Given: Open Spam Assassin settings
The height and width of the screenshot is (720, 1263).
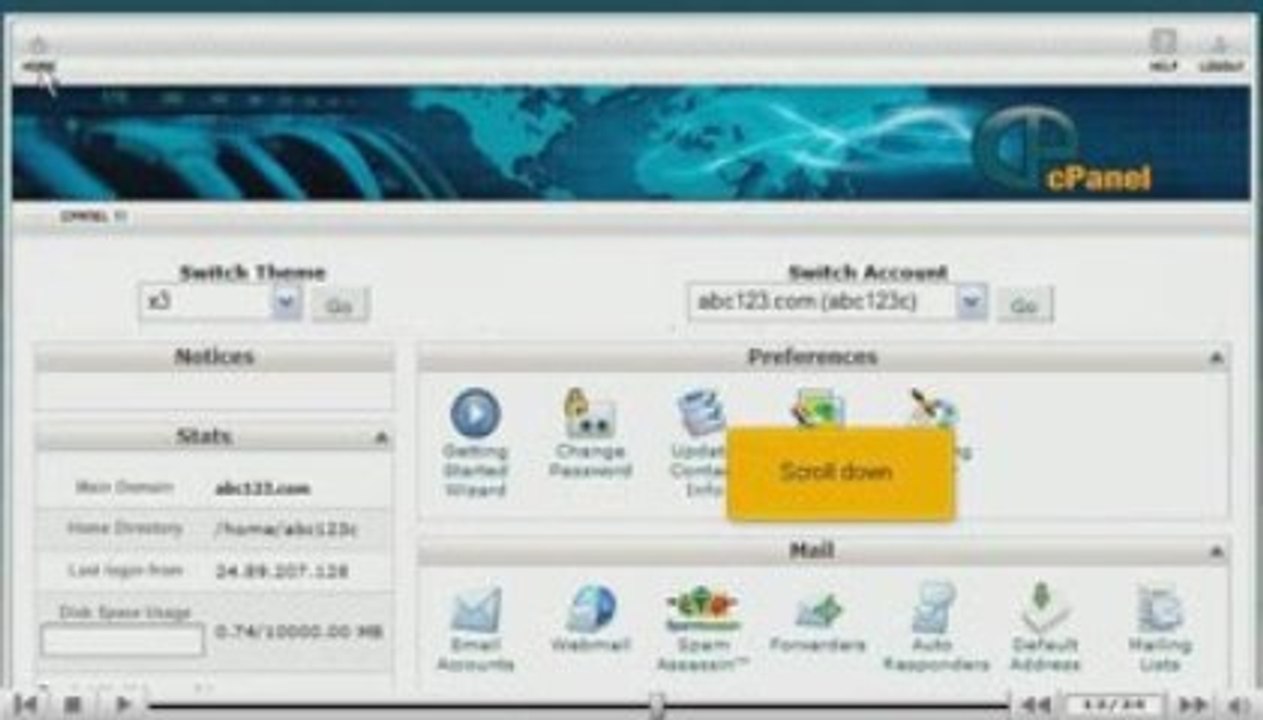Looking at the screenshot, I should (702, 628).
